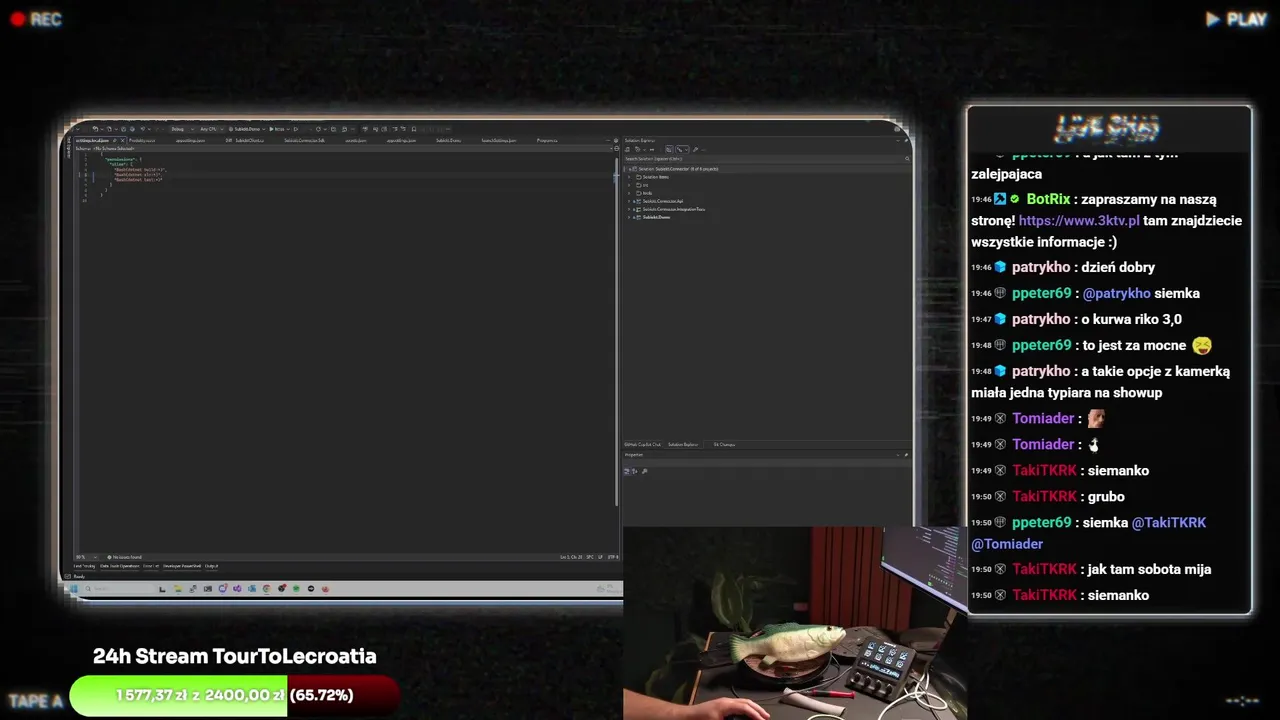Screen dimensions: 1280x720
Task: Switch to the secrets.json editor tab
Action: (355, 140)
